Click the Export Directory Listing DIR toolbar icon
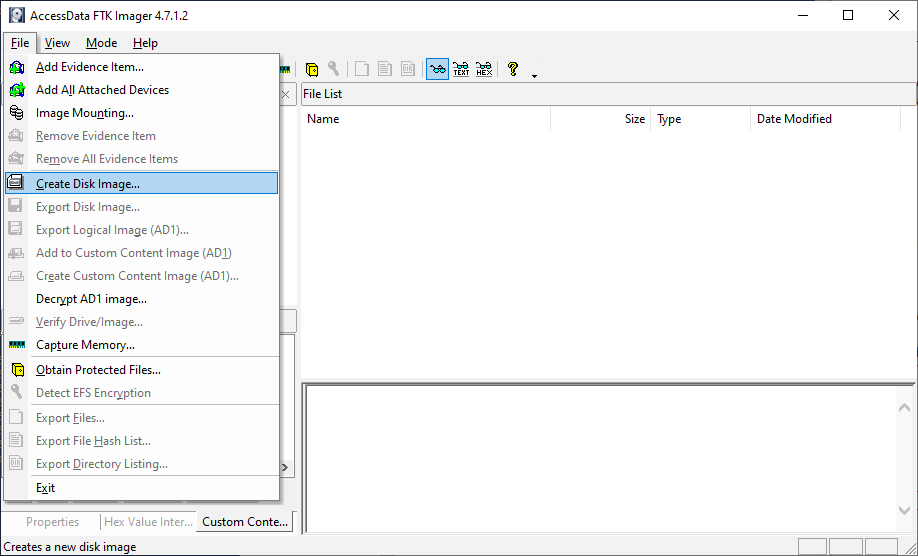 tap(408, 69)
